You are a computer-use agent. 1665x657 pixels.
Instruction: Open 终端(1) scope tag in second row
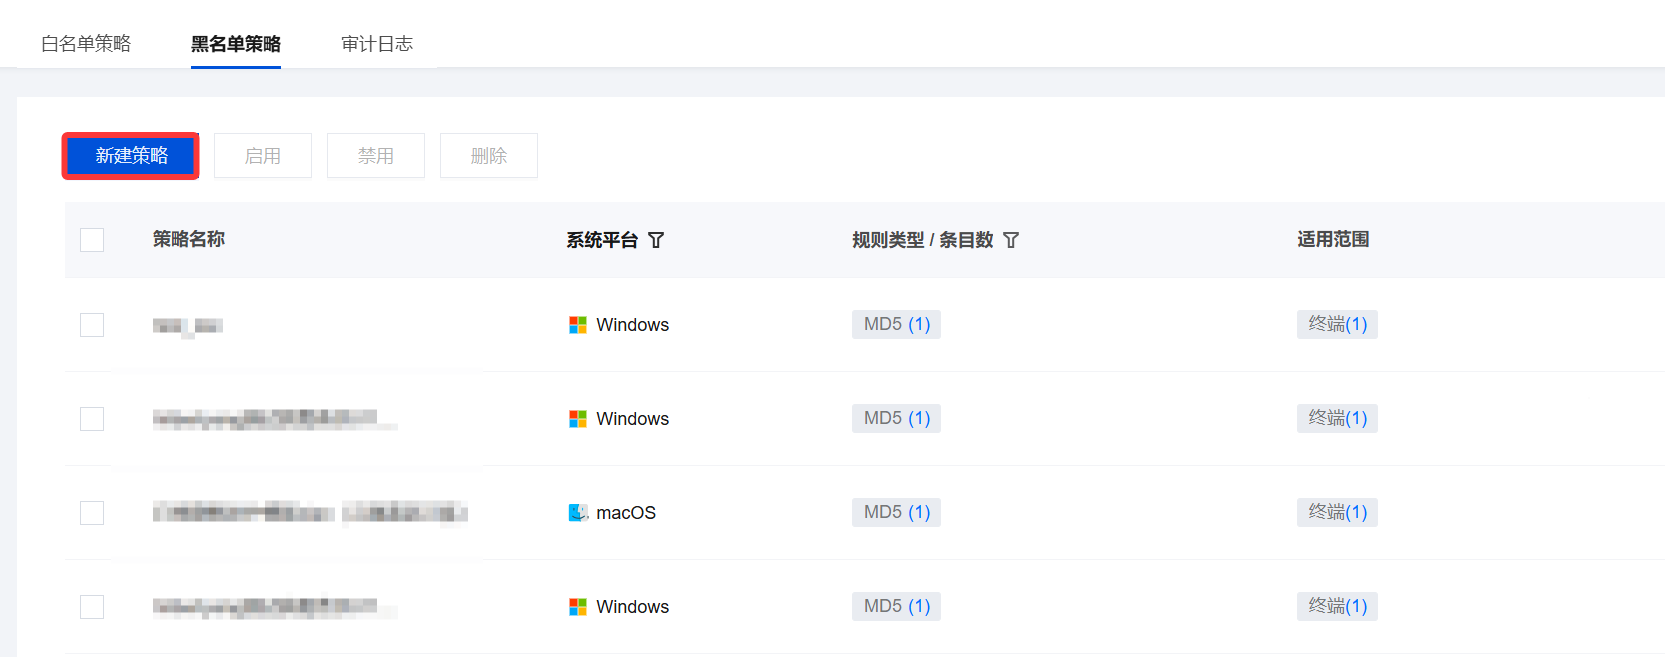pos(1337,418)
